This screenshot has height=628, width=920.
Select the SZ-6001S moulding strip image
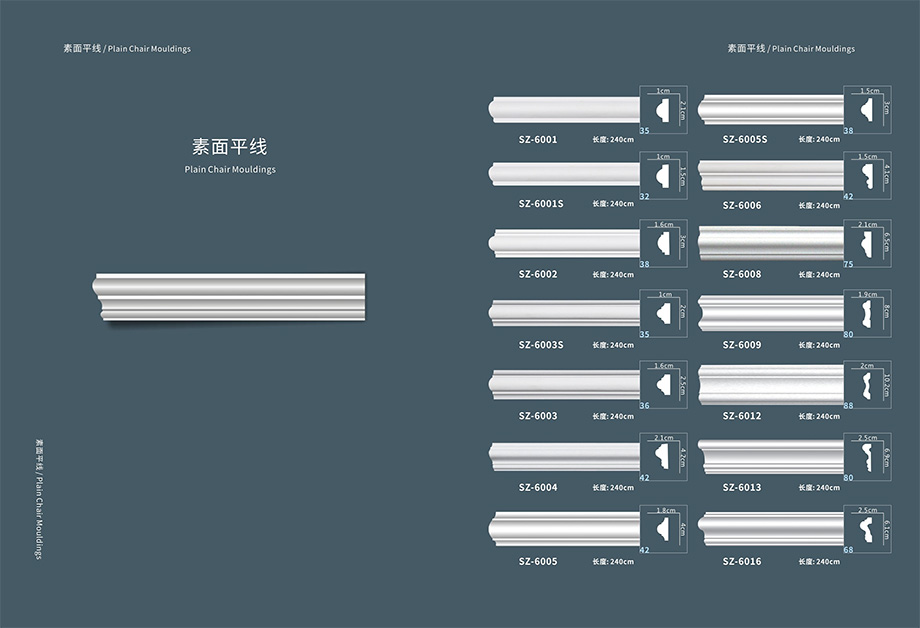564,174
